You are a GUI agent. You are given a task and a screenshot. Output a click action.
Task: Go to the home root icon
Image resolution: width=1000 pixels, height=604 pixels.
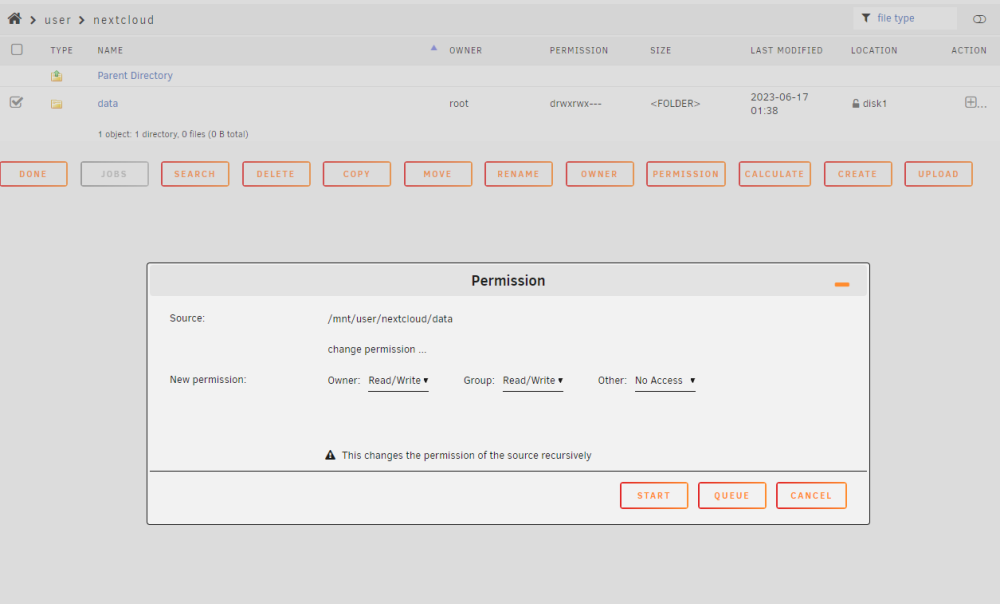(15, 18)
